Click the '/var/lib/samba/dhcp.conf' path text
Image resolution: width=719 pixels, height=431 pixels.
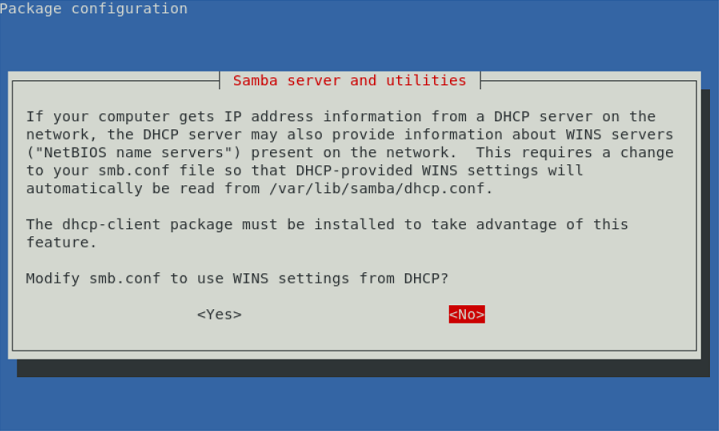381,188
